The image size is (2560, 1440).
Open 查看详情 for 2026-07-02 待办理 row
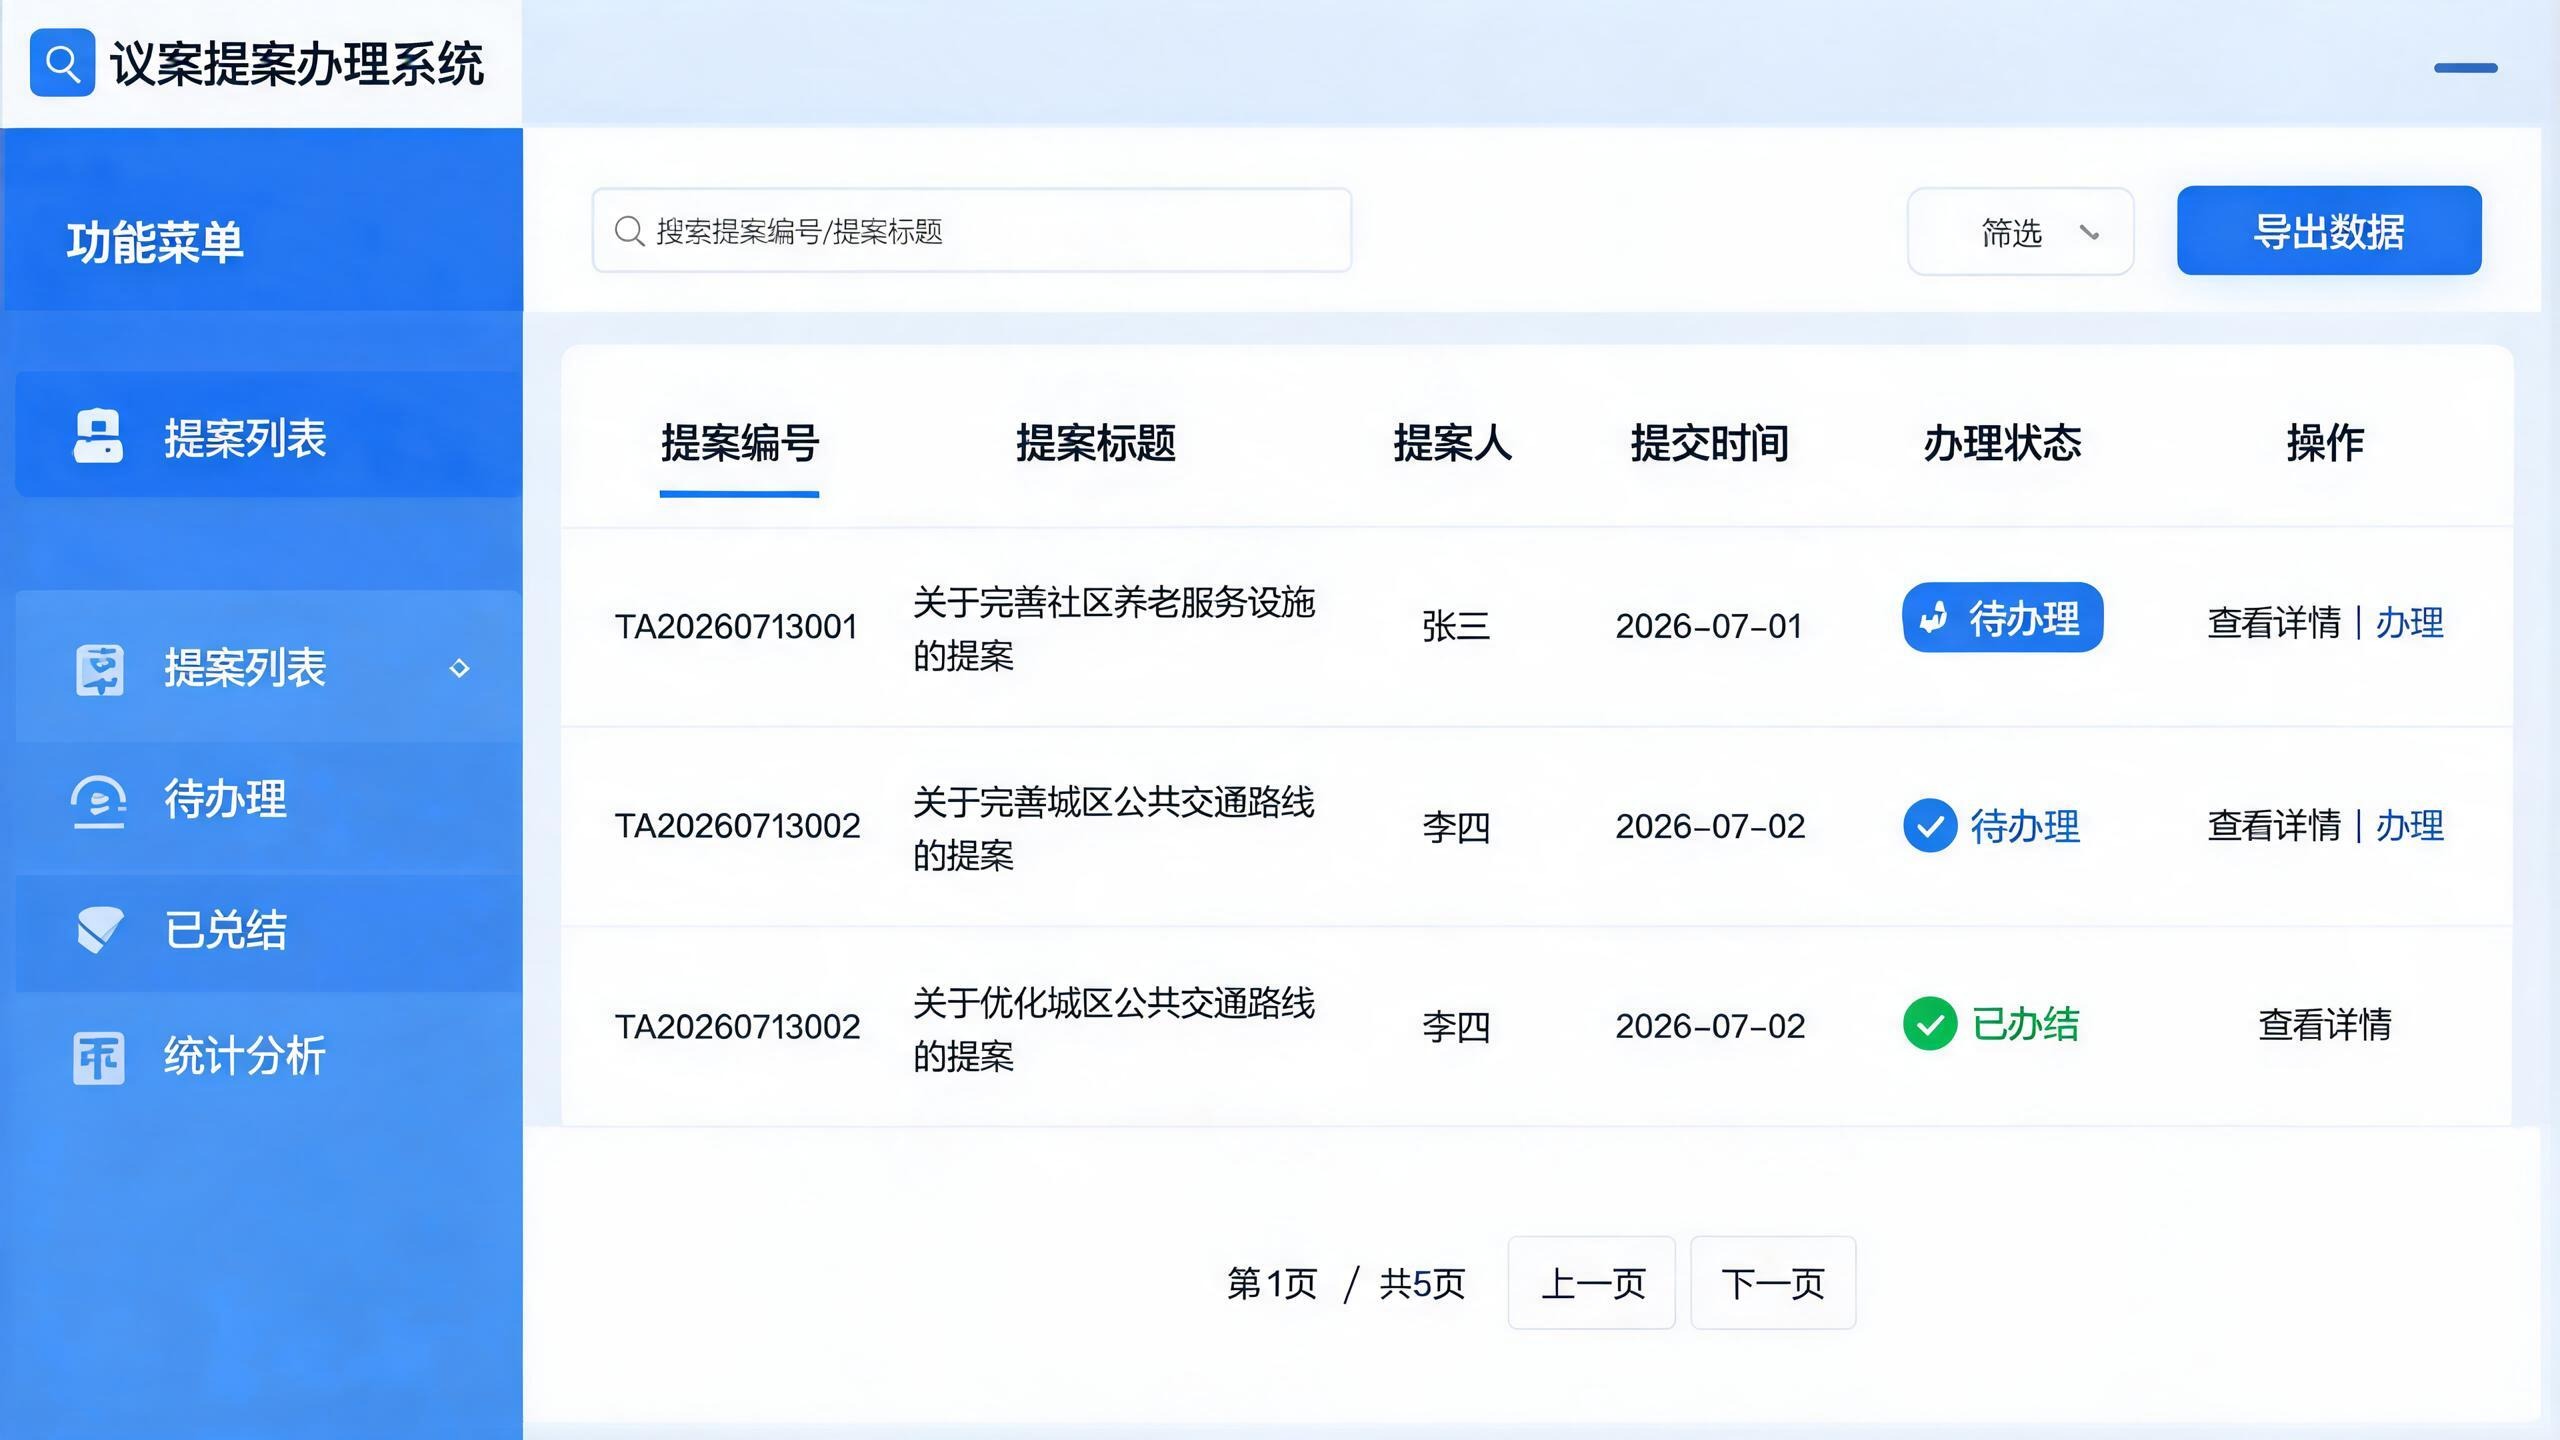pos(2274,826)
